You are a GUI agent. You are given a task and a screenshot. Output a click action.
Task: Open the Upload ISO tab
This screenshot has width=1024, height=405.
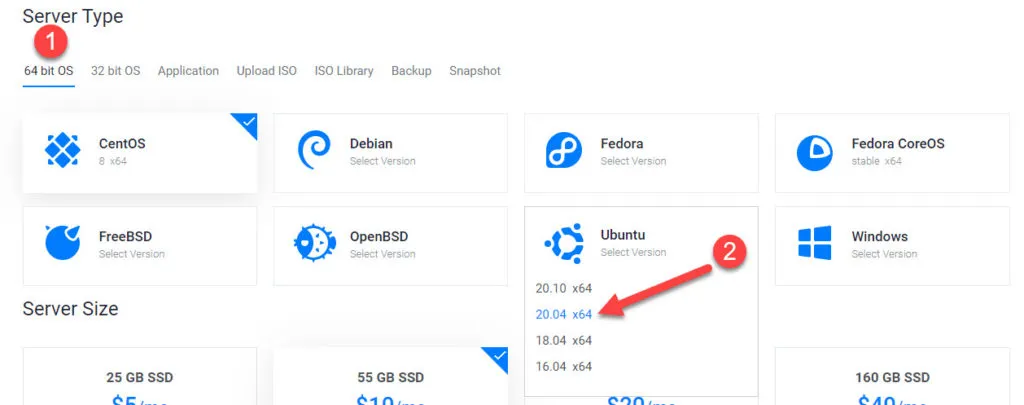pos(266,71)
